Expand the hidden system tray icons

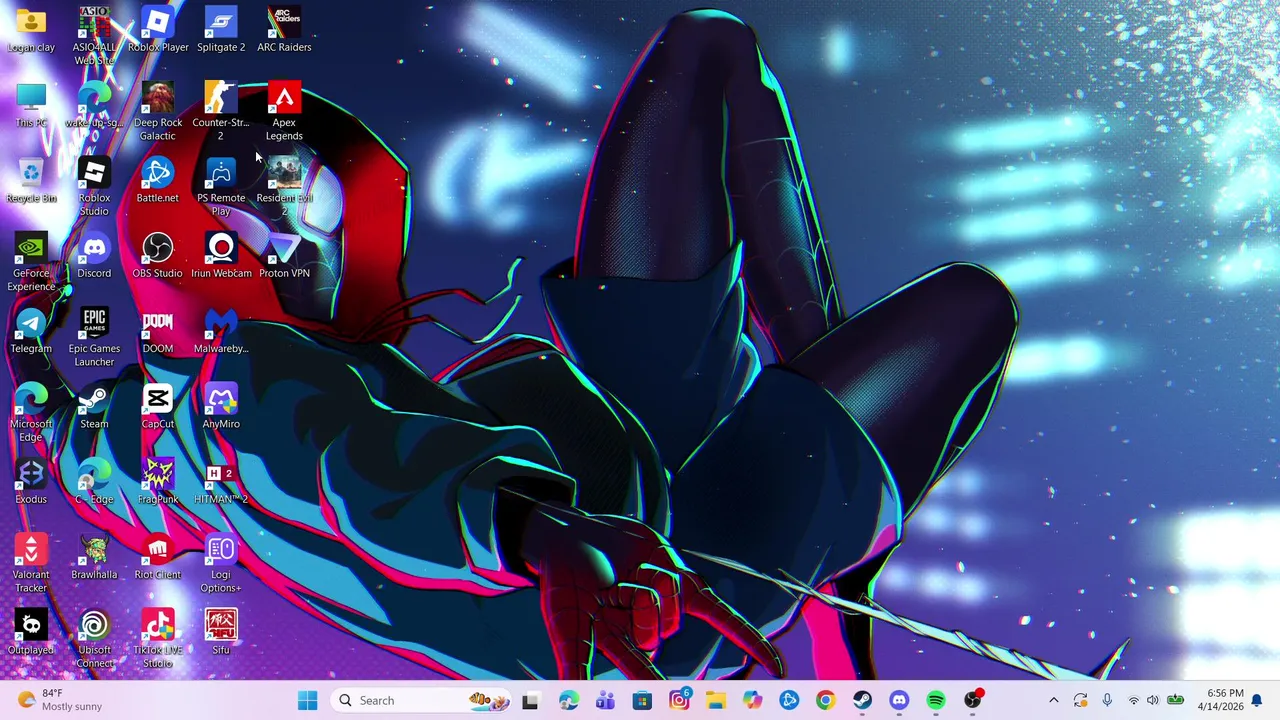(x=1053, y=700)
